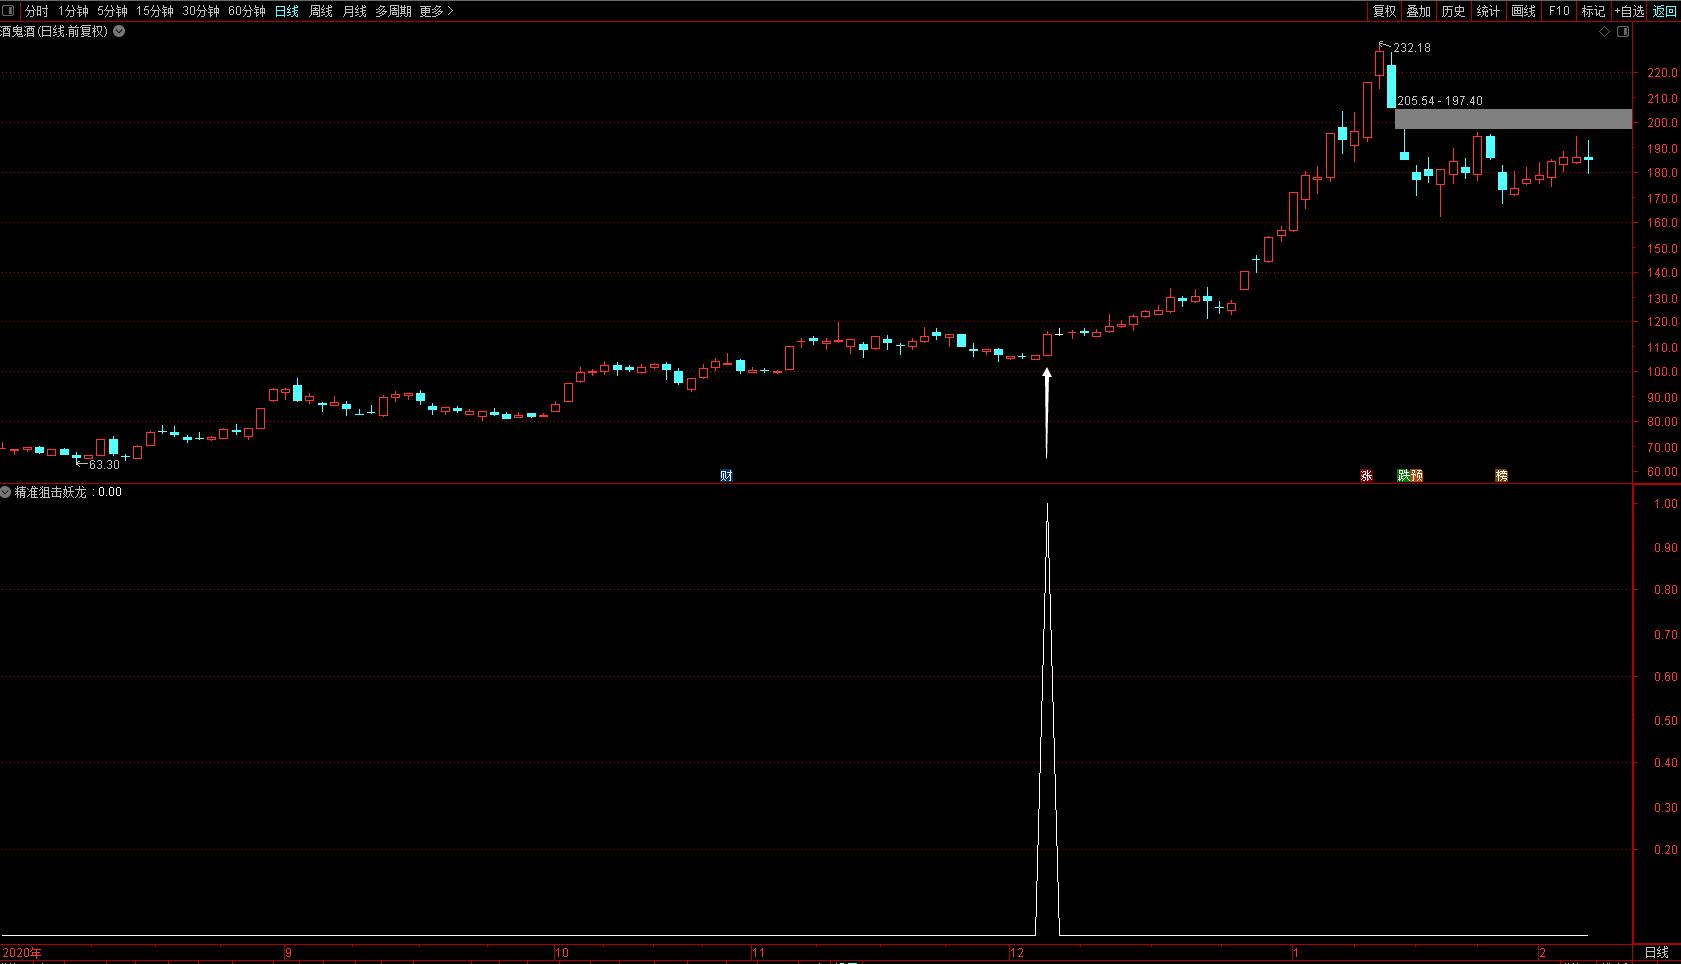This screenshot has width=1681, height=964.
Task: Click the gray 205.54 - 197.40 gap zone
Action: [1512, 119]
